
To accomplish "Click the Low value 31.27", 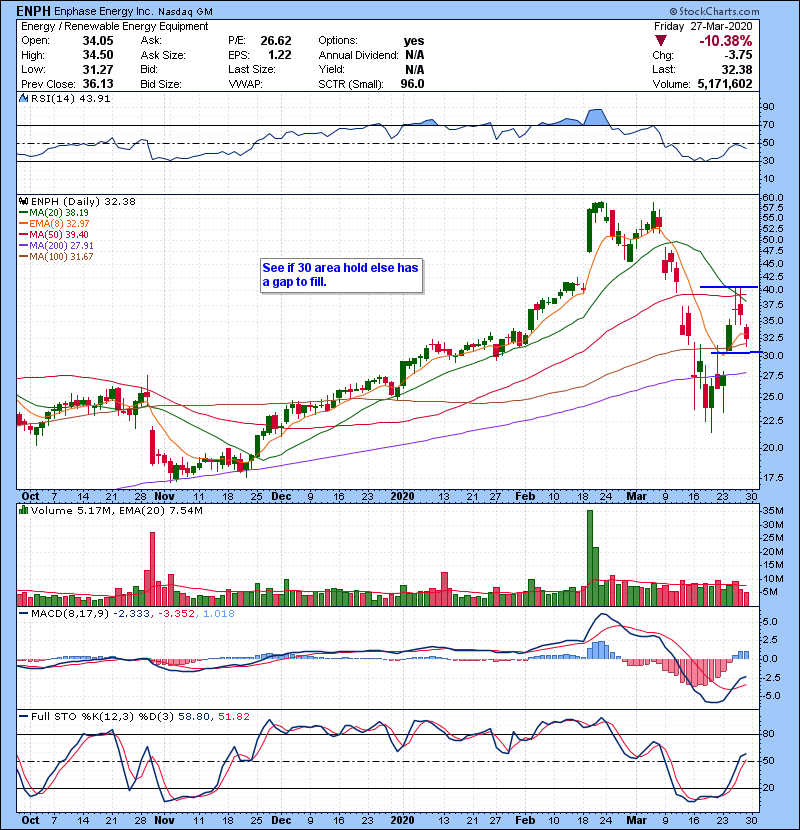I will tap(97, 69).
